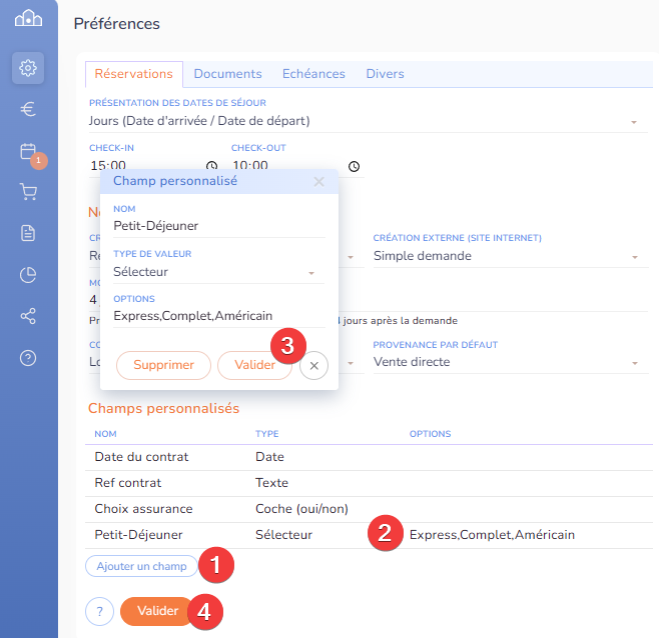Click the home logo at top of sidebar
Image resolution: width=659 pixels, height=638 pixels.
28,18
